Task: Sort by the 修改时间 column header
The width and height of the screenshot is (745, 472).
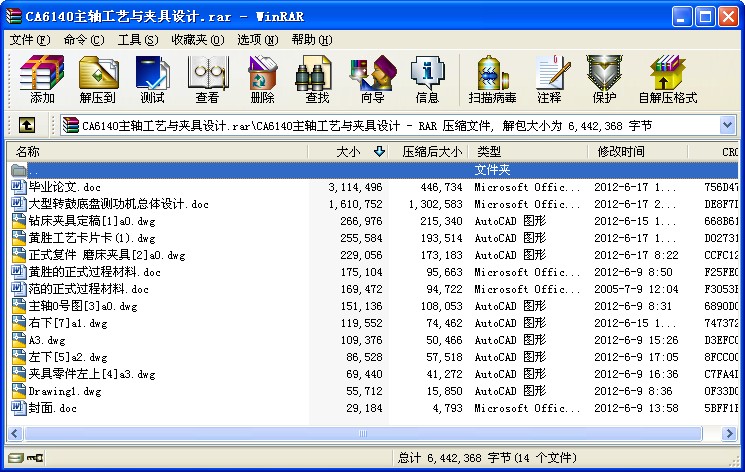Action: 638,152
